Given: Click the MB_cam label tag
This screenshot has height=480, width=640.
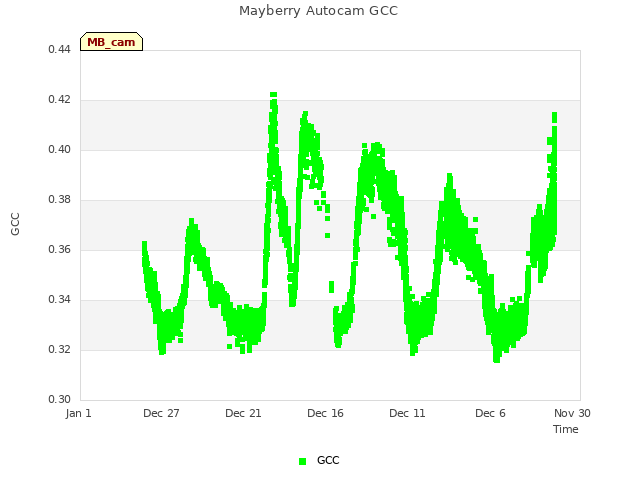Looking at the screenshot, I should point(111,42).
